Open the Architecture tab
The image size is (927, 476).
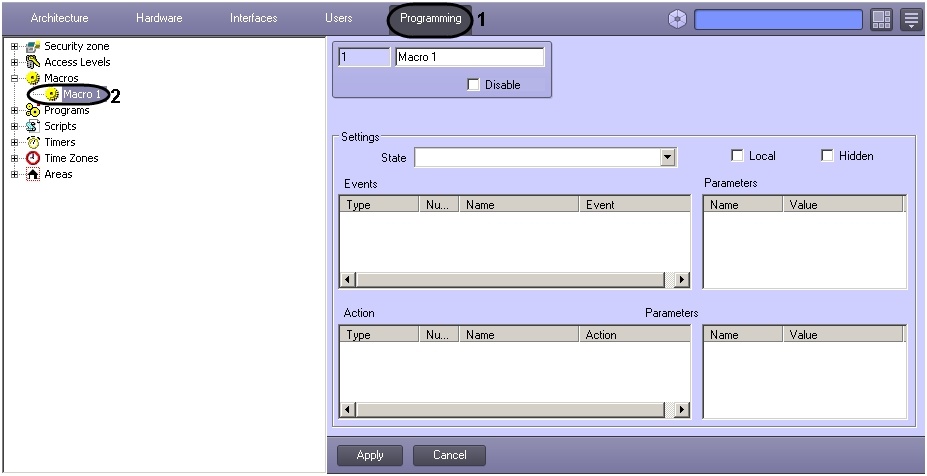pyautogui.click(x=59, y=18)
